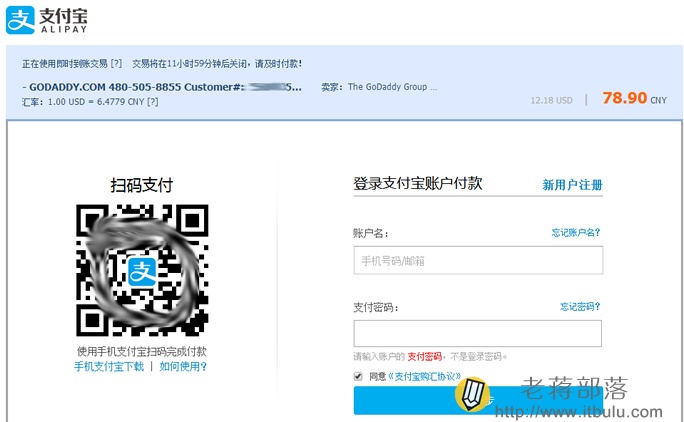Click 新用户注册 link
The image size is (684, 422).
click(x=572, y=185)
